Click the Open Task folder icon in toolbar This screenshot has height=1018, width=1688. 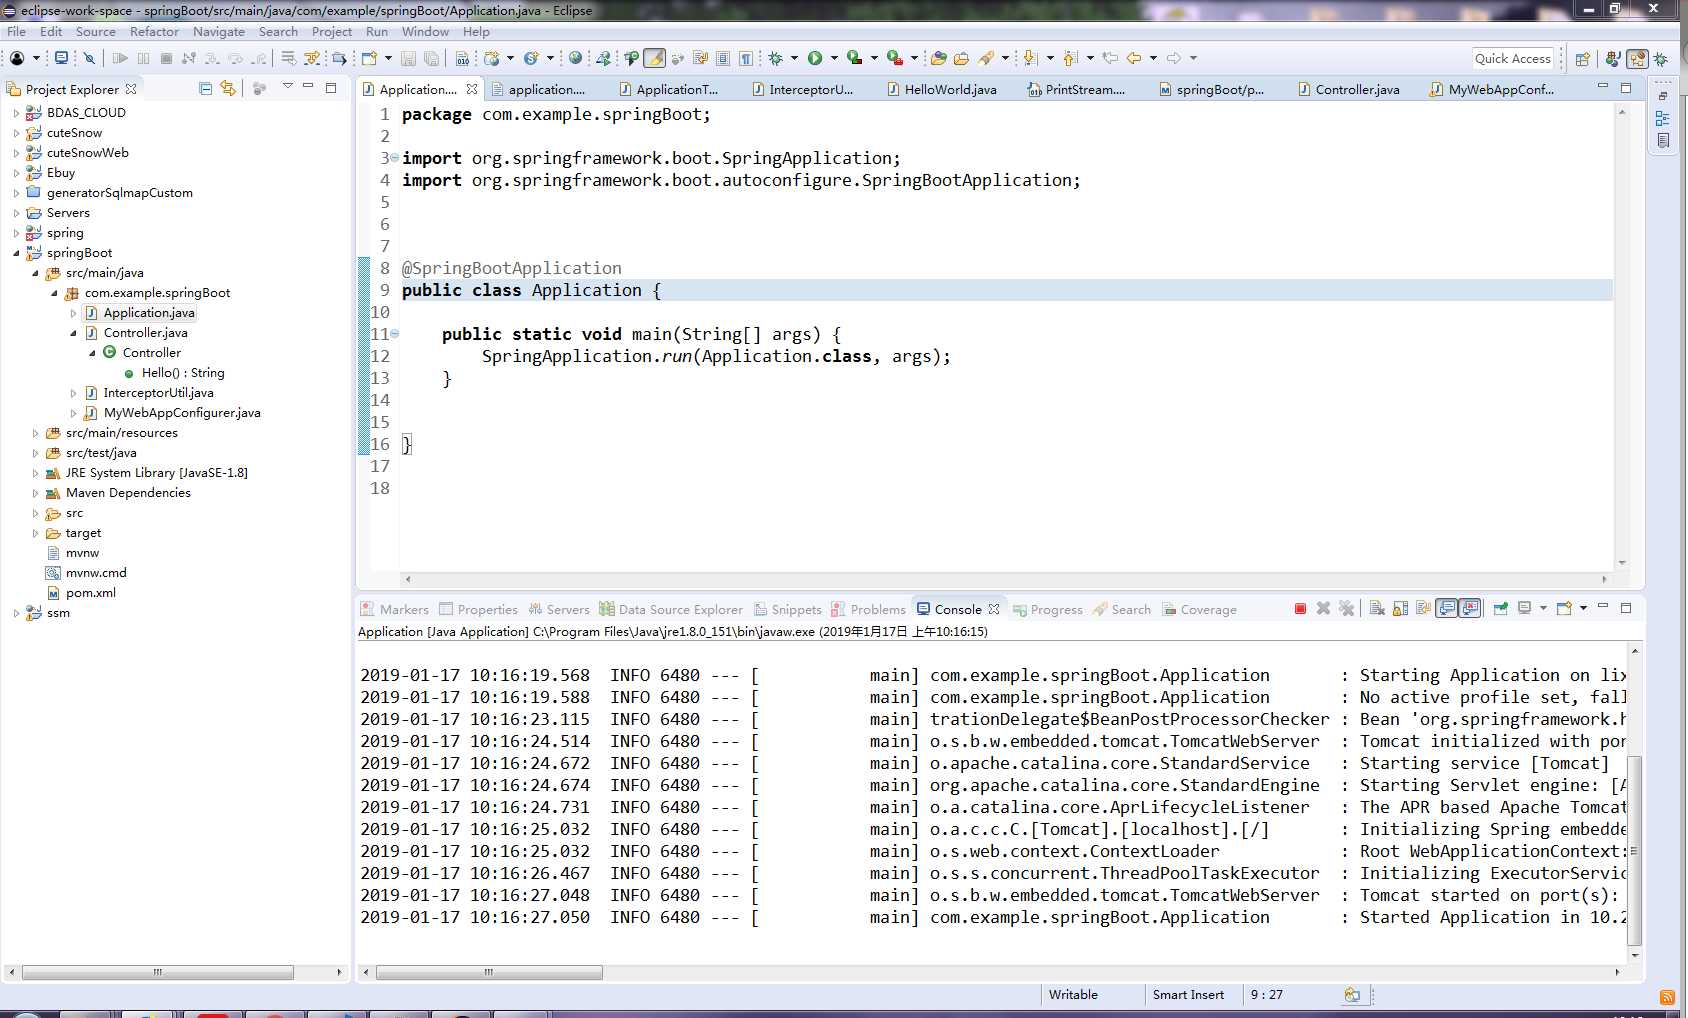[x=961, y=58]
